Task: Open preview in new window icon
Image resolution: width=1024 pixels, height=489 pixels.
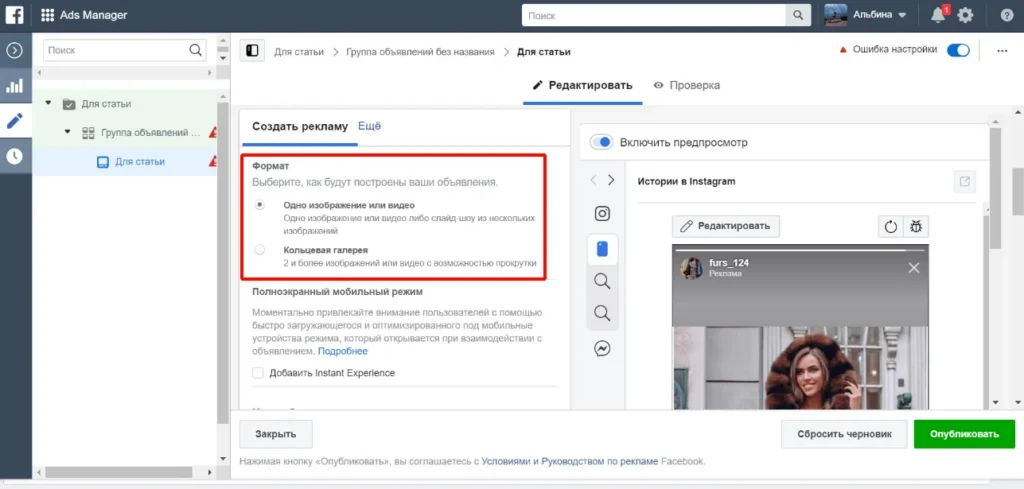Action: 965,181
